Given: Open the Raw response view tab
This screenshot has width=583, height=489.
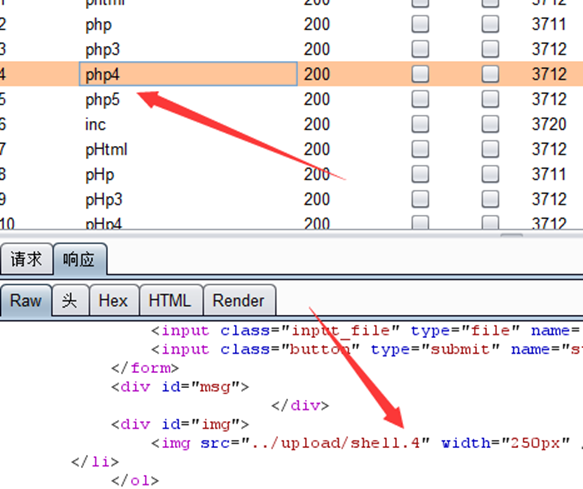Looking at the screenshot, I should tap(26, 300).
